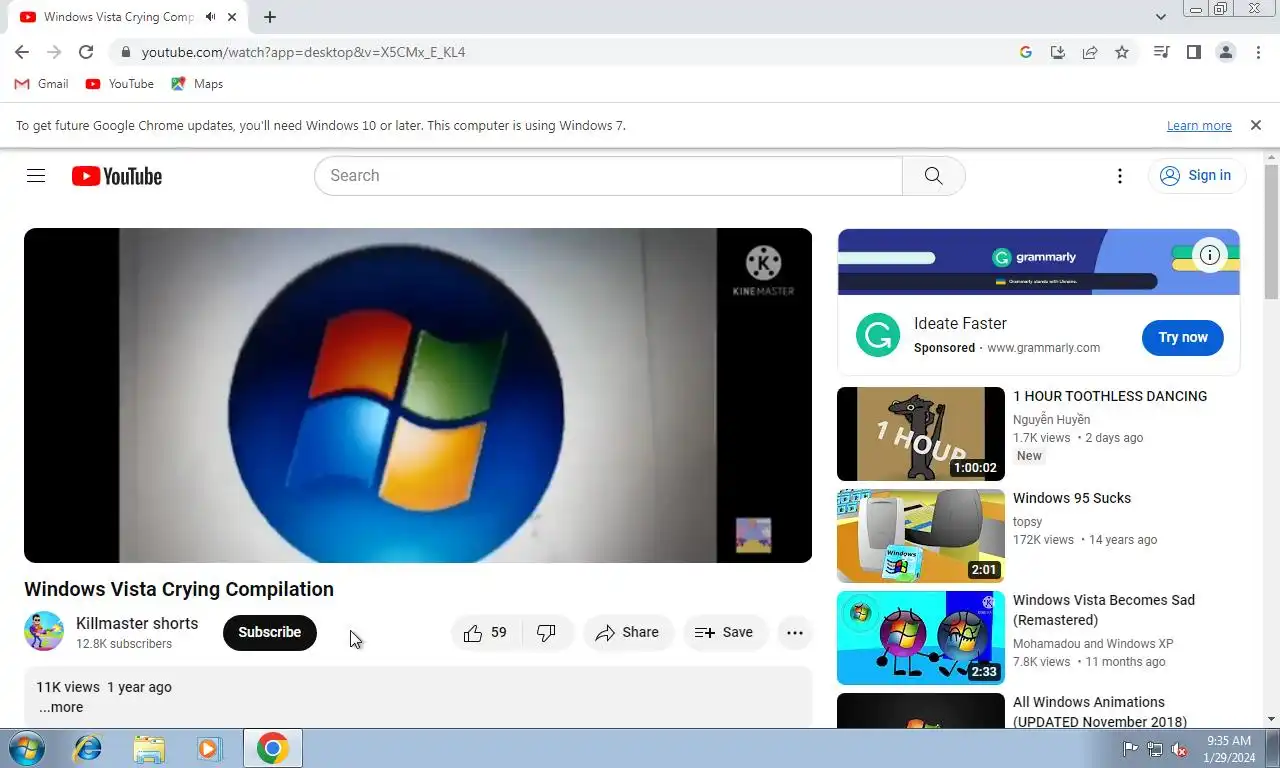Click the browser forward arrow
The width and height of the screenshot is (1280, 768).
[x=54, y=52]
